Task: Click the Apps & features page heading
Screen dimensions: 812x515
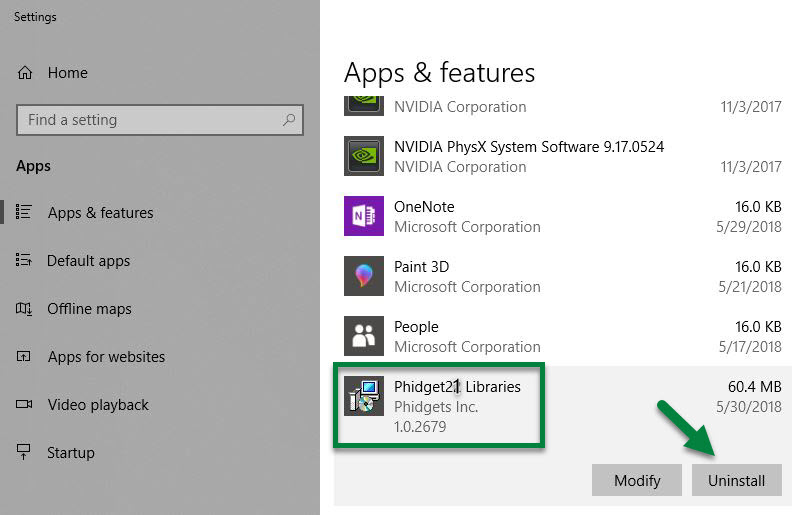Action: (439, 74)
